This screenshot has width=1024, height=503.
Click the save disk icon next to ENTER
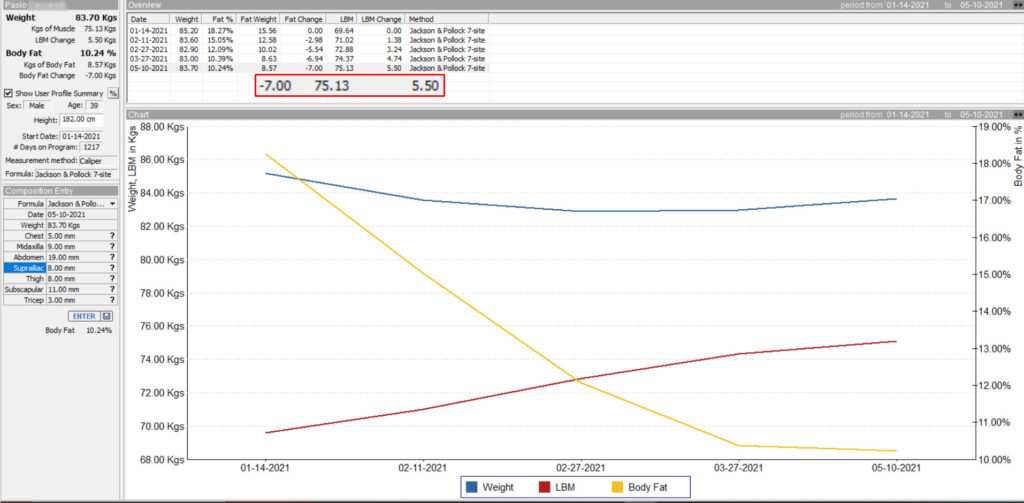tap(106, 316)
